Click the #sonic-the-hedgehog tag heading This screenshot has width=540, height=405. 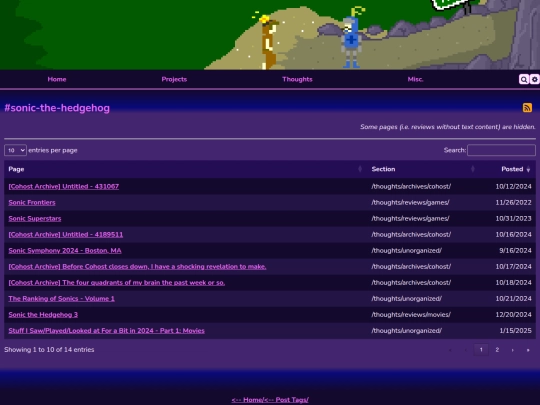[57, 108]
